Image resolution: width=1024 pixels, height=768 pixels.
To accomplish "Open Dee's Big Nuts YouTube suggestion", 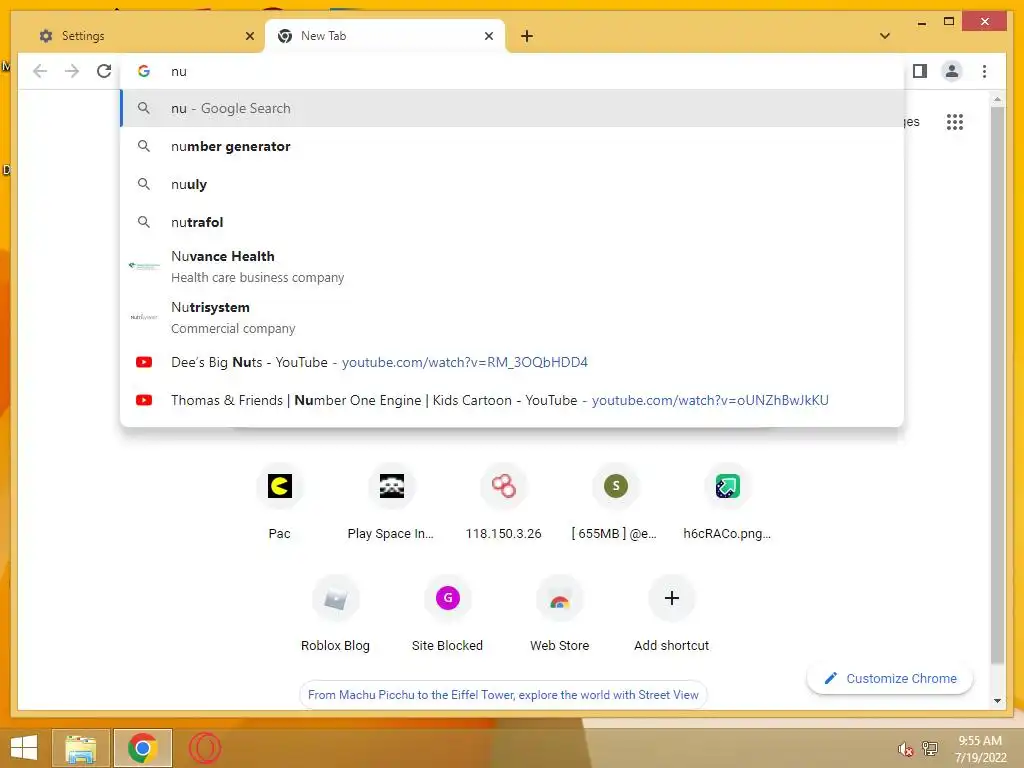I will [x=512, y=362].
